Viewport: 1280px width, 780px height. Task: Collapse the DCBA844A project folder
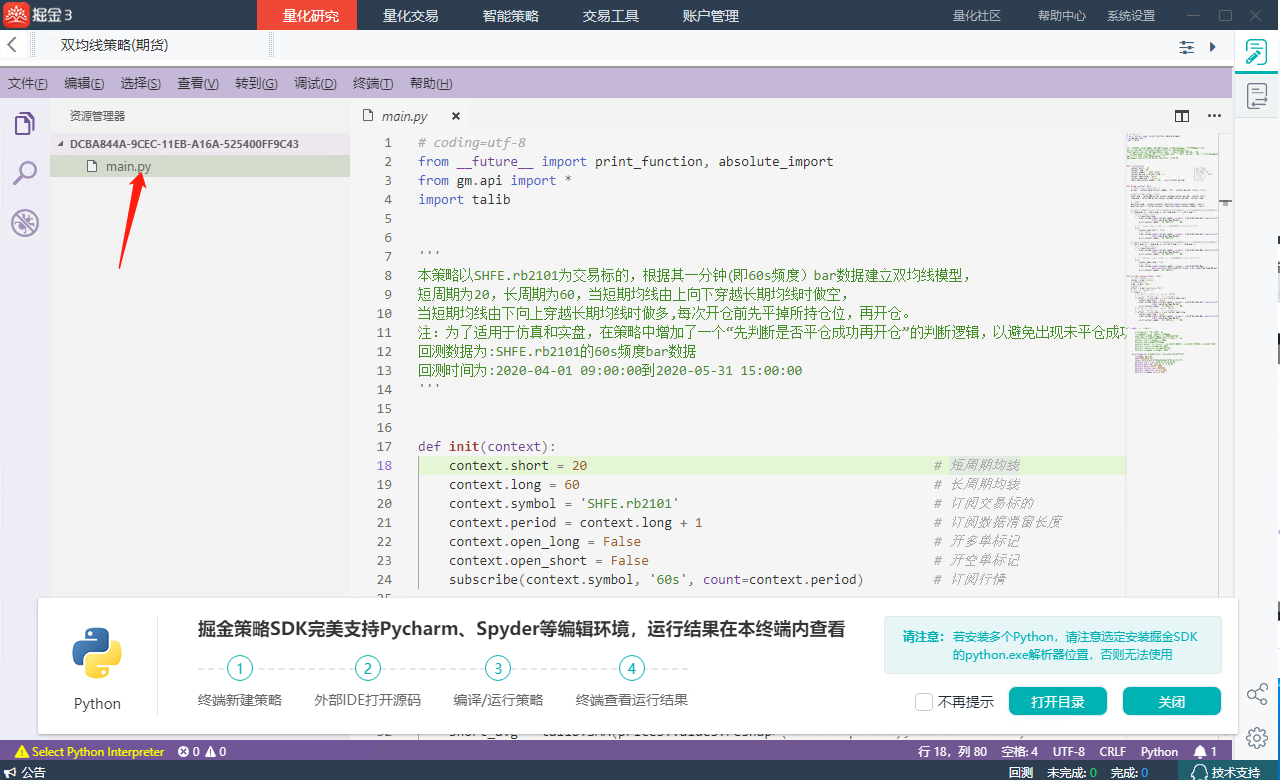200,143
